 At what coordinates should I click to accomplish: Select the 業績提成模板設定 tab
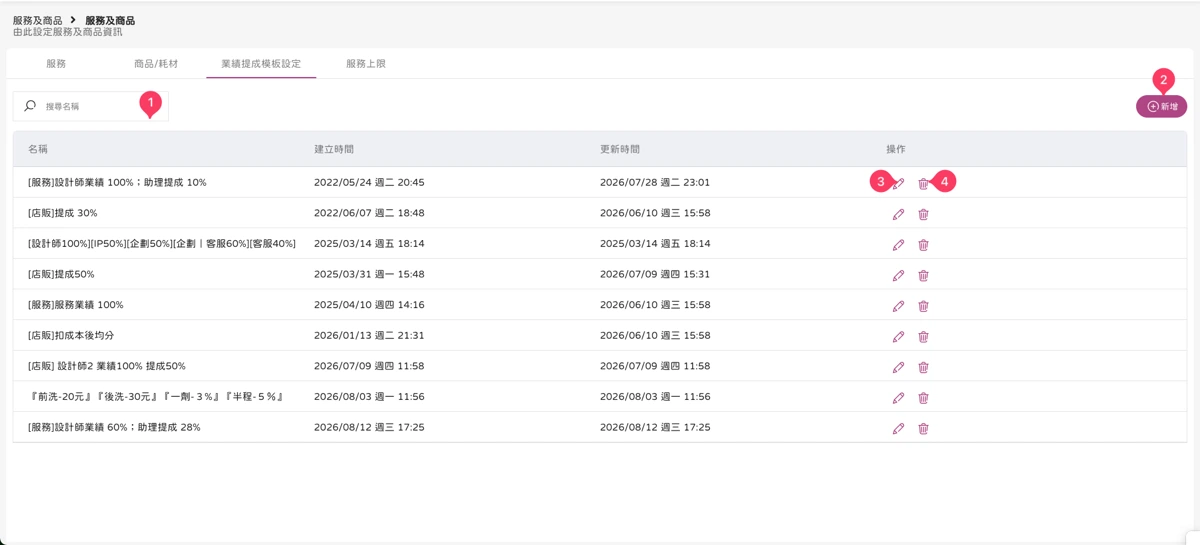(261, 64)
